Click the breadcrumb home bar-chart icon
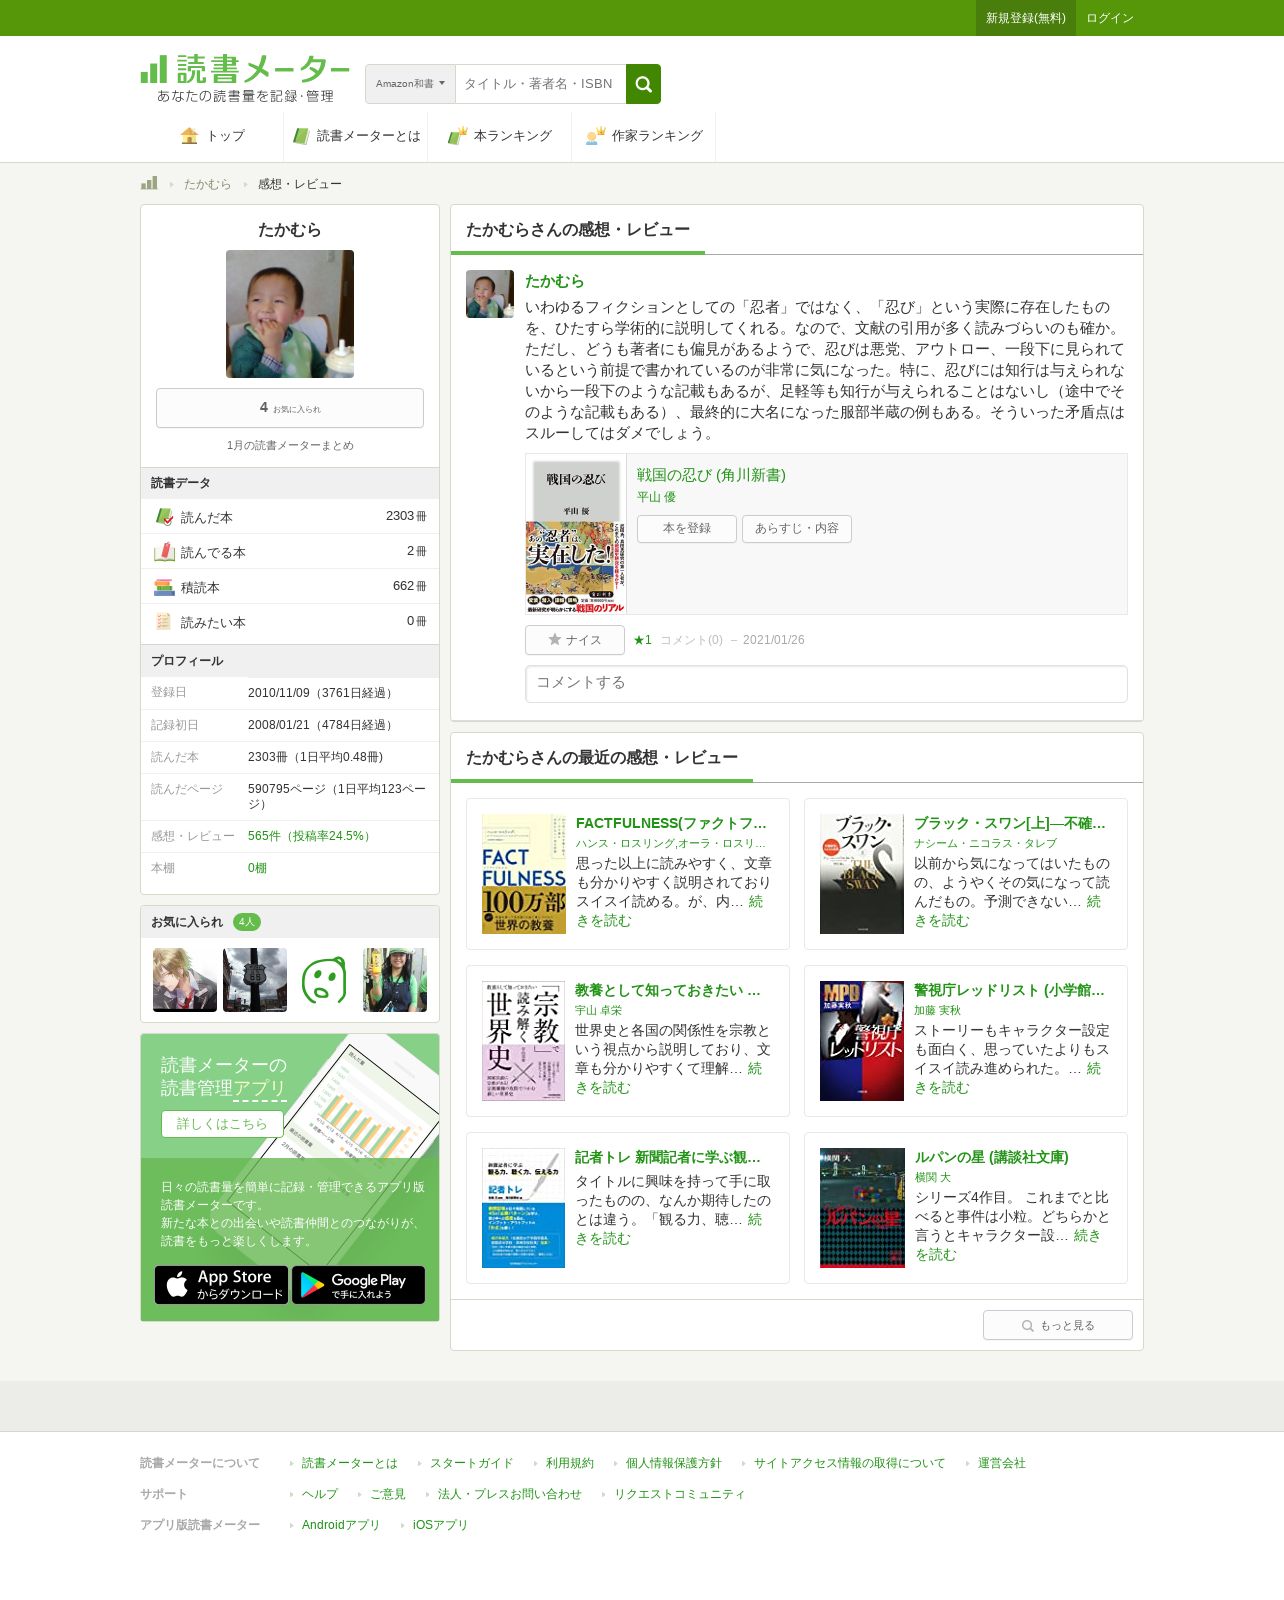1284x1600 pixels. point(149,183)
